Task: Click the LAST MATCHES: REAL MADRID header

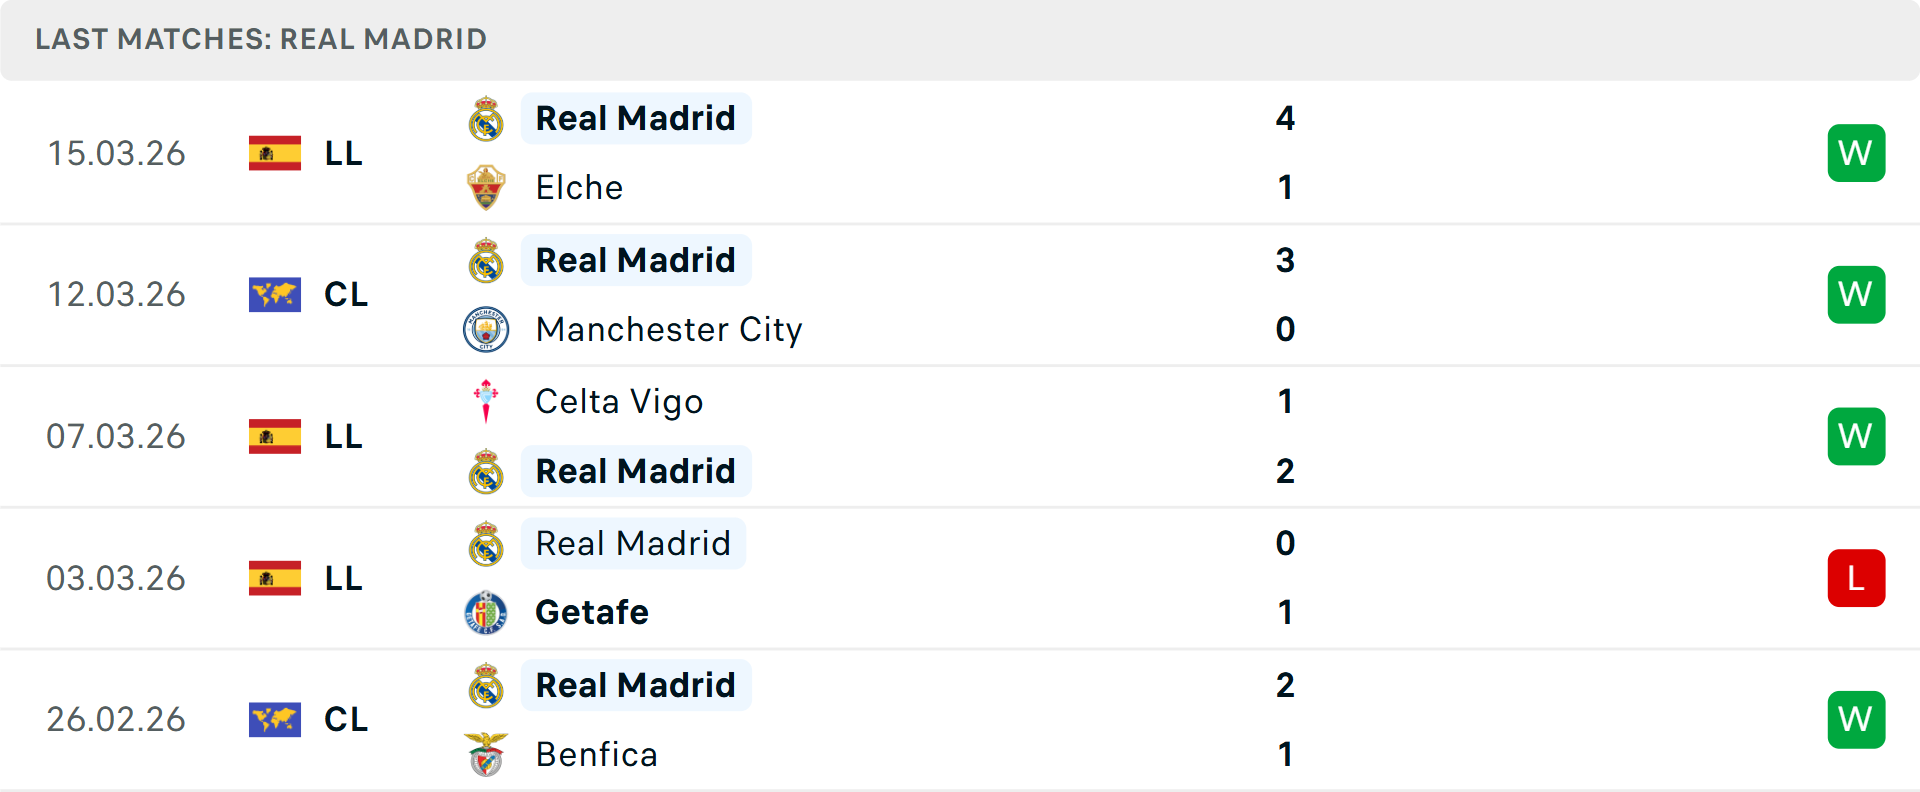Action: (260, 39)
